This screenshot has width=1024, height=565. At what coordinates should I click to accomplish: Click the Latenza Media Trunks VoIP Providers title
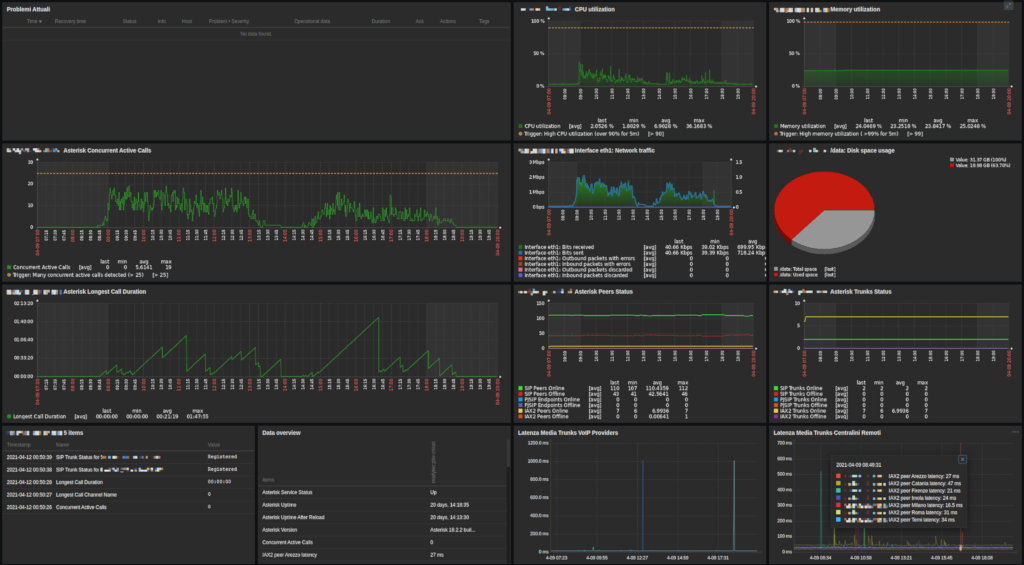click(568, 432)
